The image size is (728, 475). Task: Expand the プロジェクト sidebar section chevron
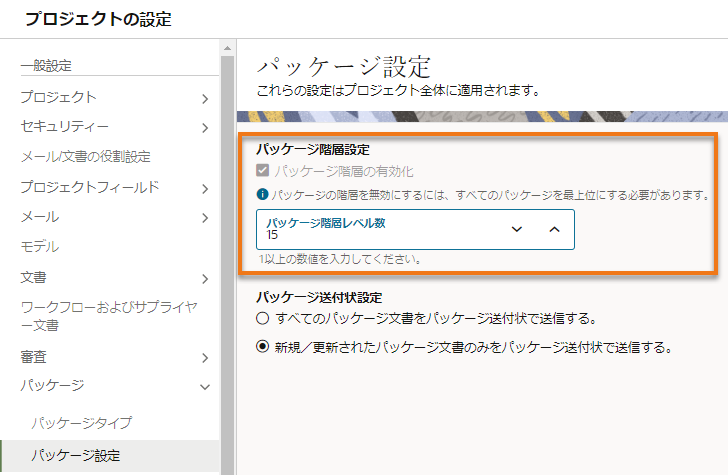tap(205, 98)
